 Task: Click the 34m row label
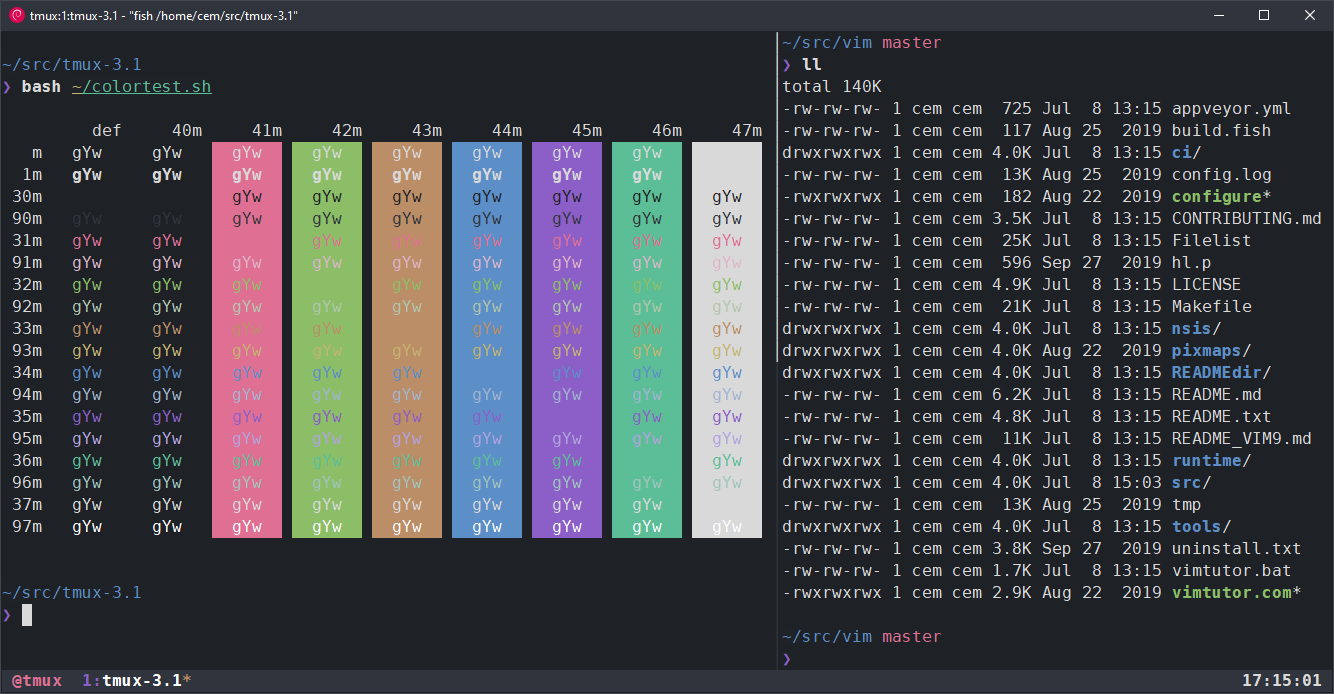point(27,373)
